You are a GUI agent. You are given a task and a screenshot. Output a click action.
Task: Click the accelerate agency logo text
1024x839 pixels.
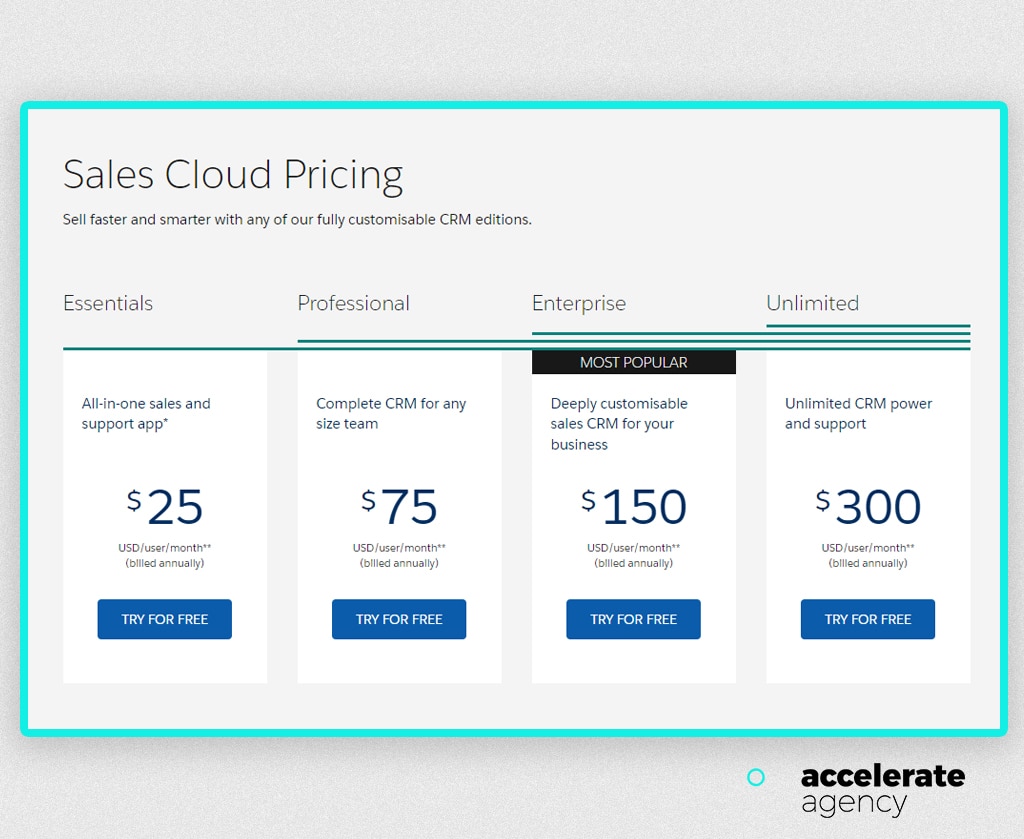pos(882,789)
